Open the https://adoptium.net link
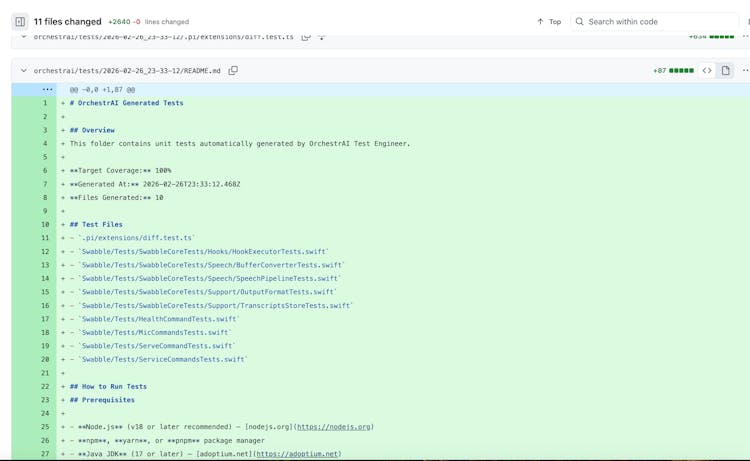 pos(297,454)
